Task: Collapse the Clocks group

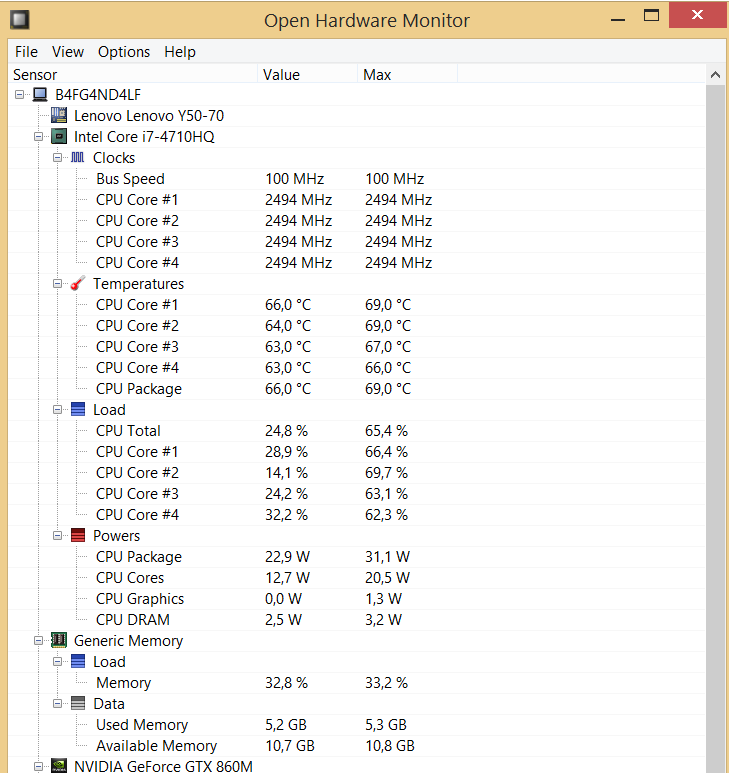Action: (x=57, y=158)
